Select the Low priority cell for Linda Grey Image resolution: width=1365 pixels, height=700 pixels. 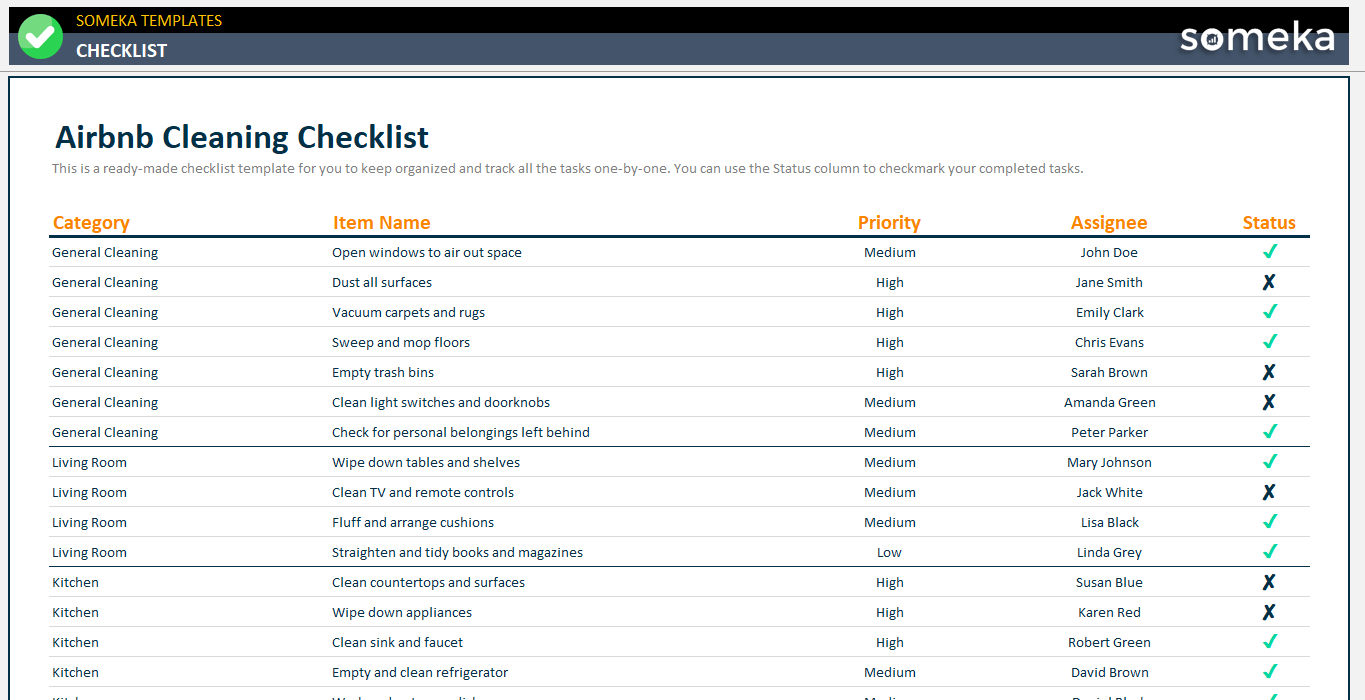[889, 553]
